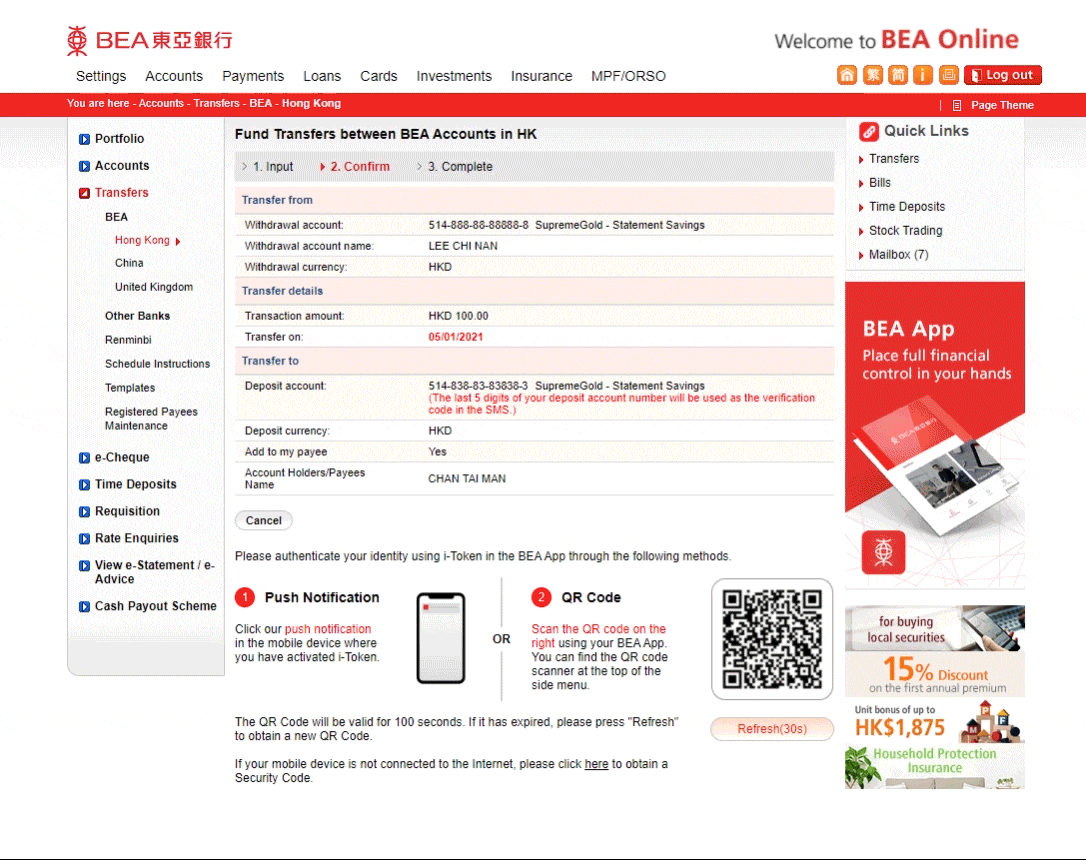Screen dimensions: 1086x860
Task: Open the 15% Discount local securities banner
Action: point(935,651)
